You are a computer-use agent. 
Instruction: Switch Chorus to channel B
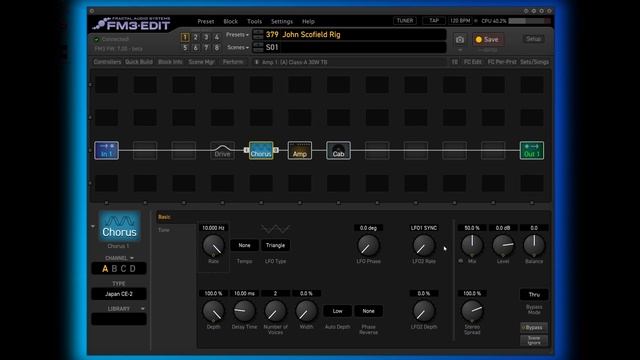pos(114,269)
